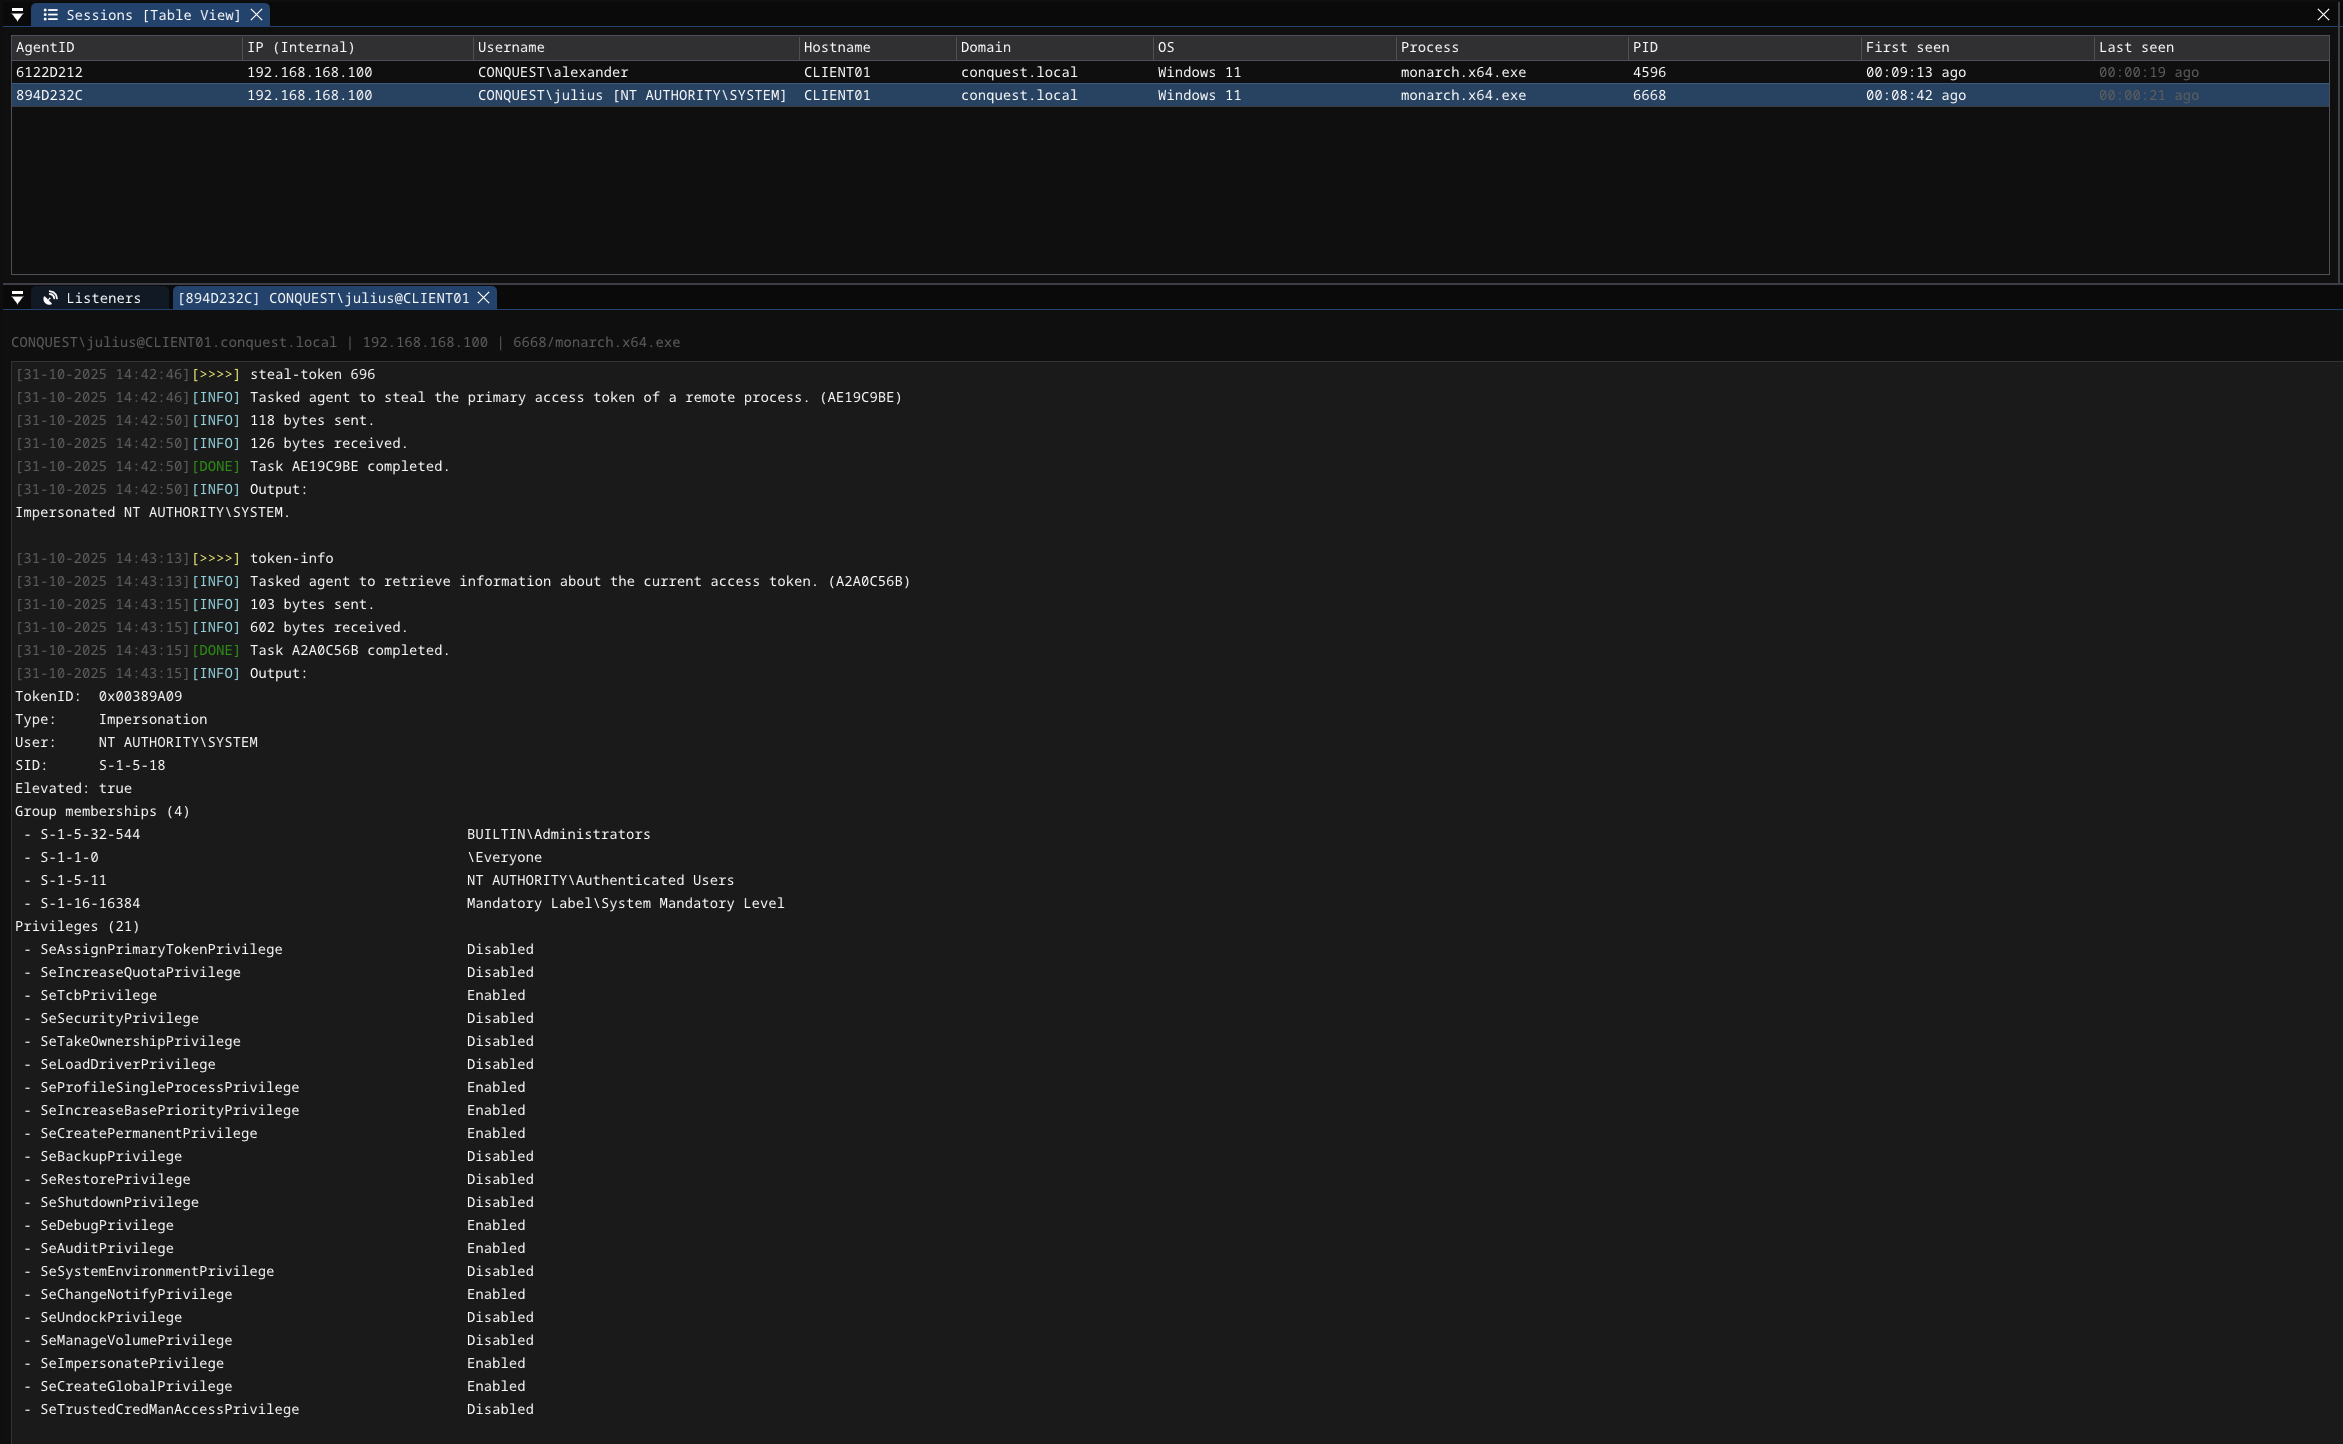Close the 894D232C julius agent tab
This screenshot has height=1444, width=2343.
[483, 298]
